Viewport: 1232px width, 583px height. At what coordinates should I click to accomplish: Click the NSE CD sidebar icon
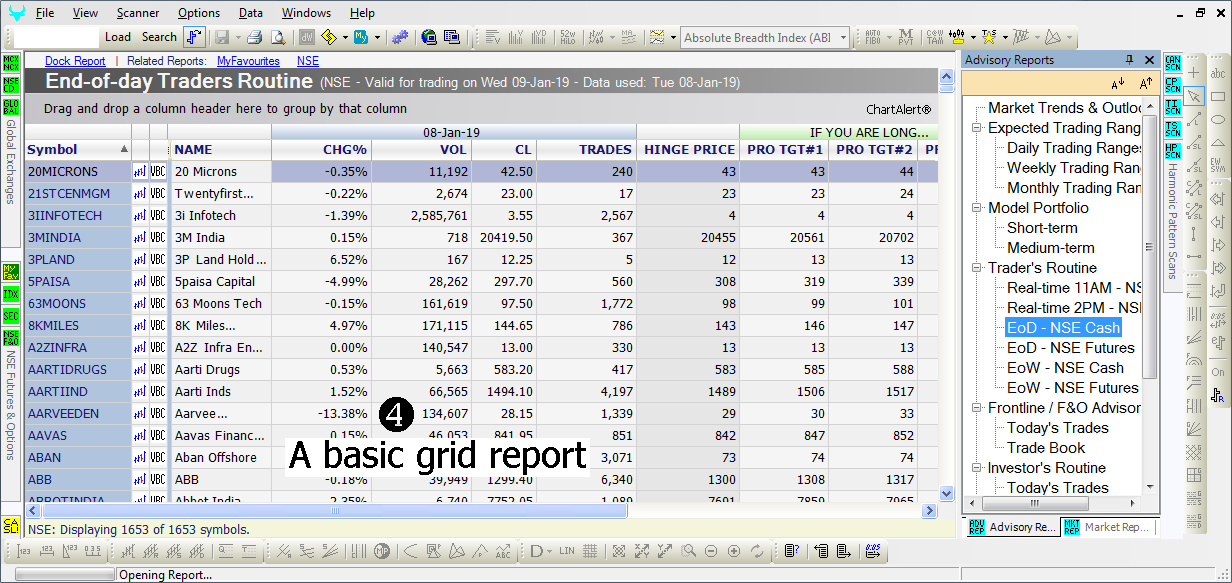[x=11, y=84]
